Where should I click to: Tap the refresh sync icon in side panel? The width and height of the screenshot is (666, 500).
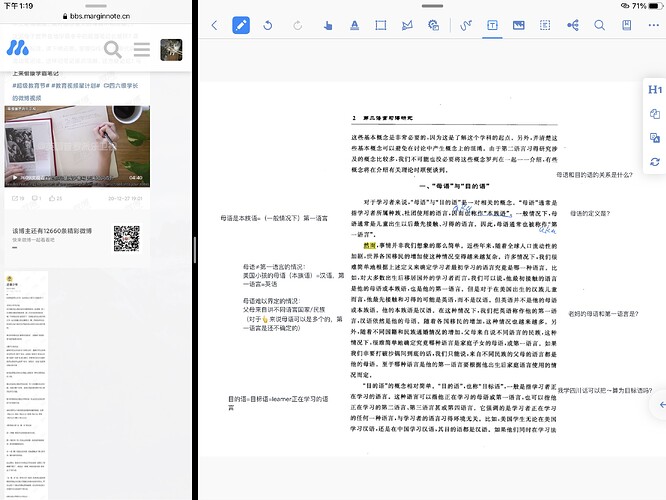pyautogui.click(x=655, y=162)
